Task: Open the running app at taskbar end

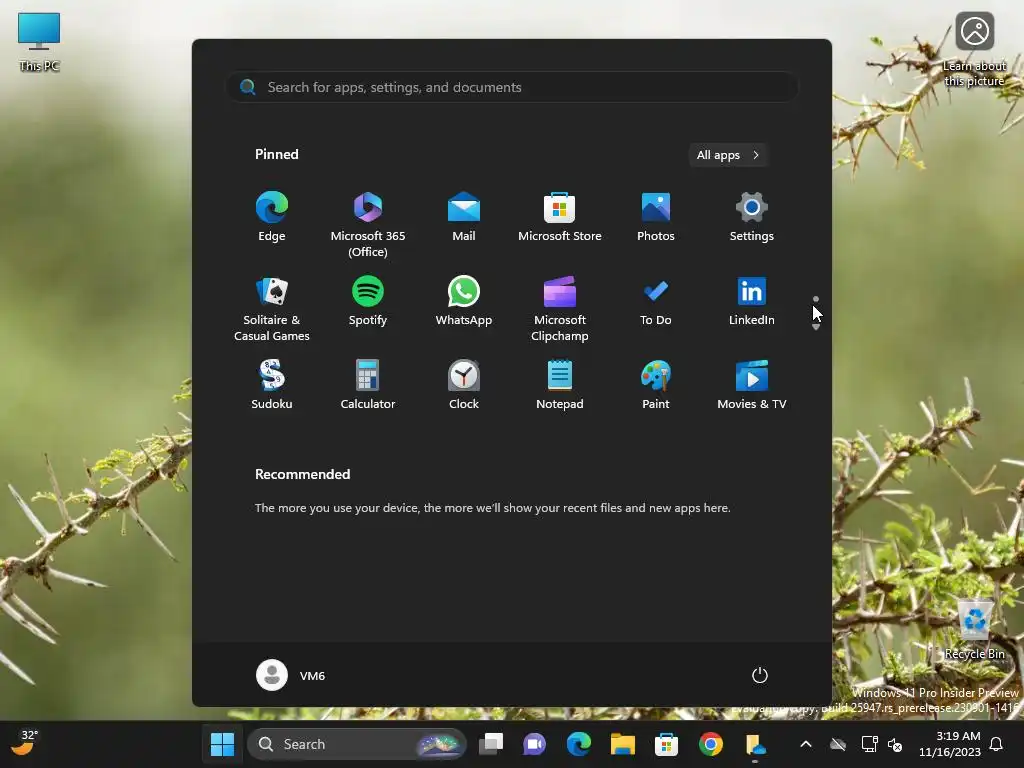Action: coord(755,744)
